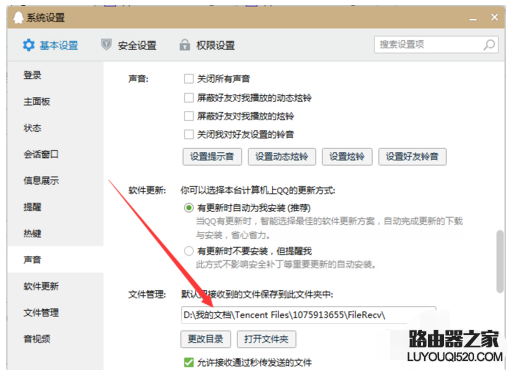Click the lock icon for permission settings
This screenshot has height=370, width=509.
click(185, 45)
